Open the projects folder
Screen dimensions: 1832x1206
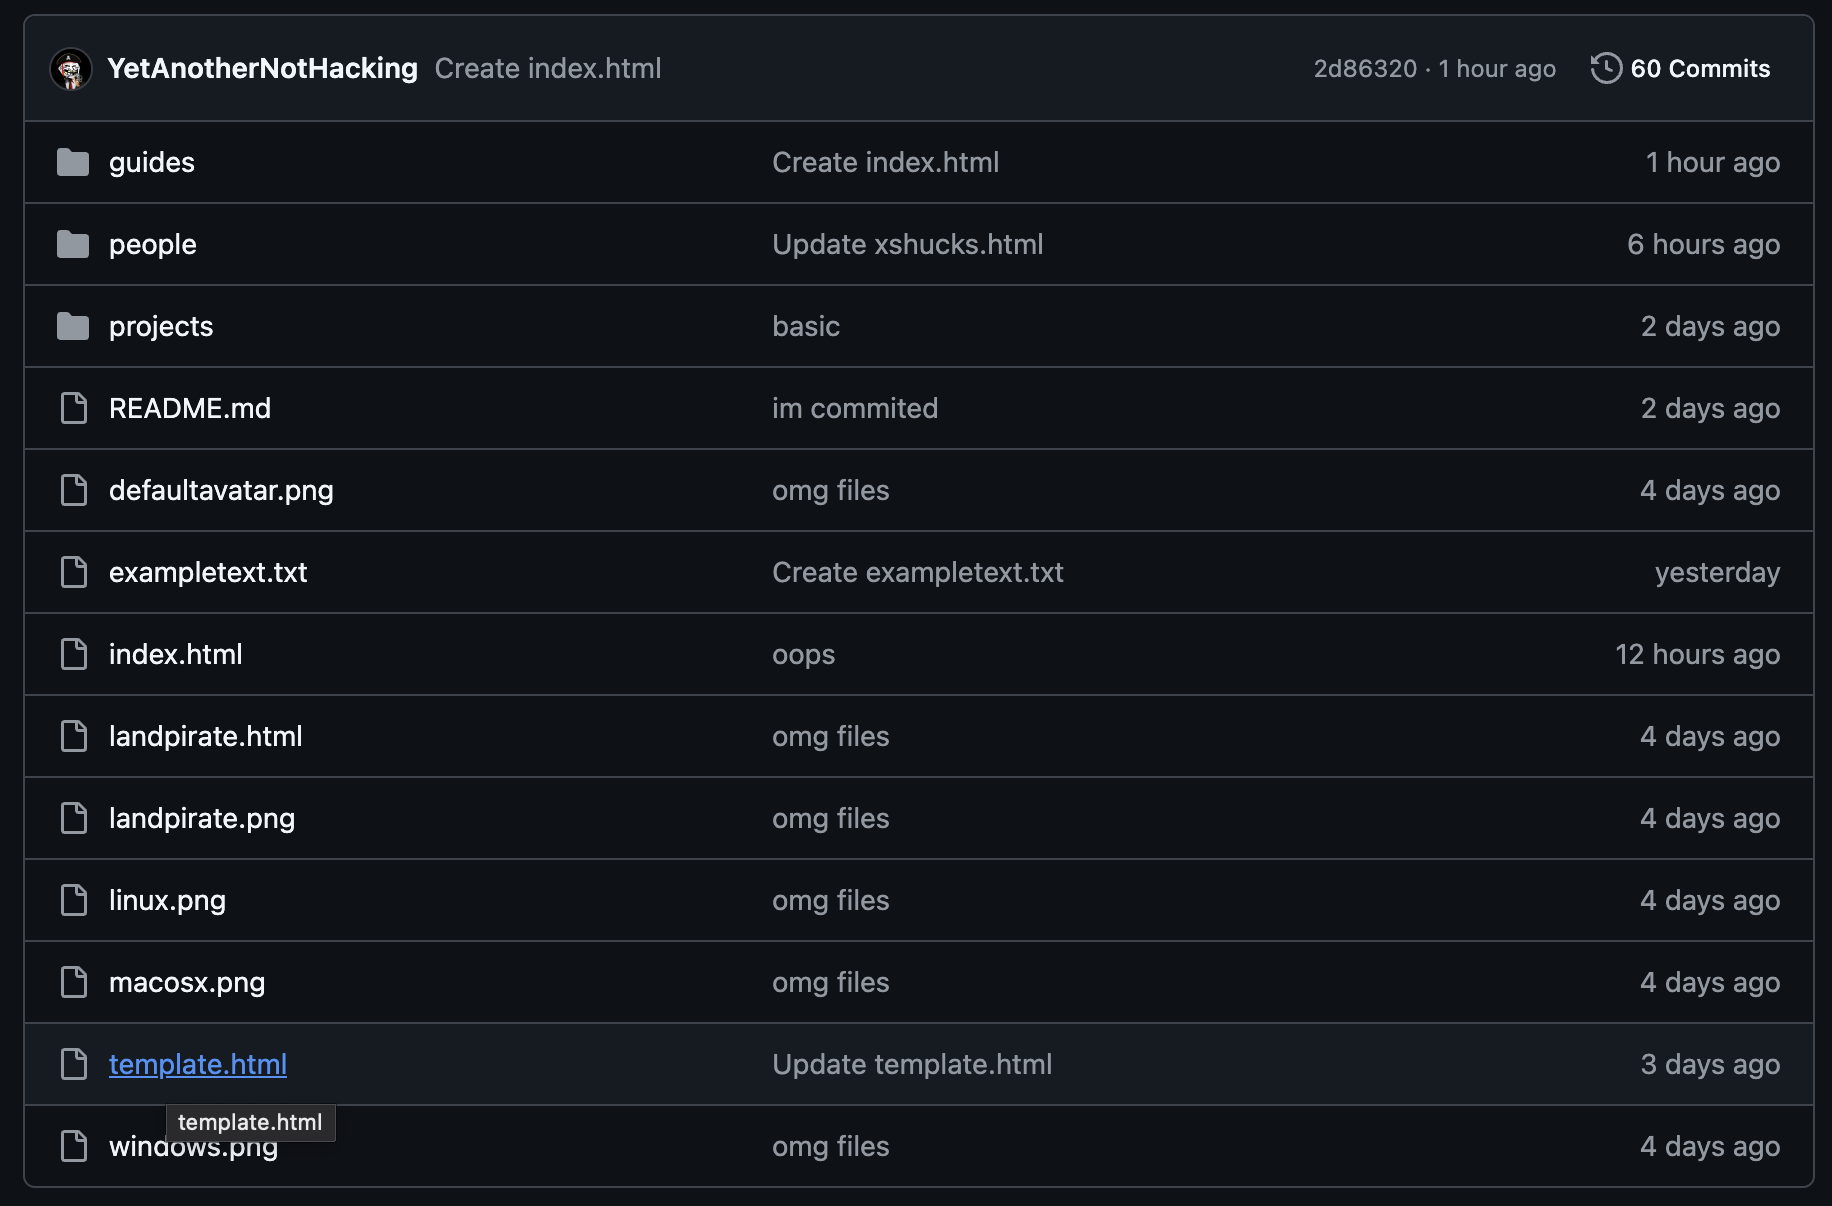(161, 326)
